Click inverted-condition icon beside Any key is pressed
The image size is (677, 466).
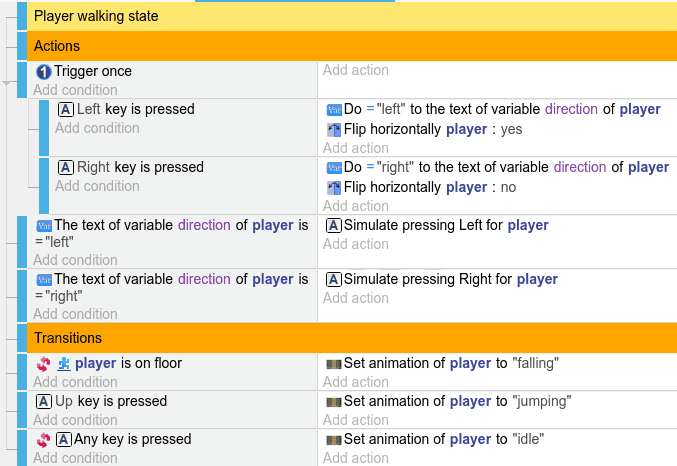tap(43, 440)
